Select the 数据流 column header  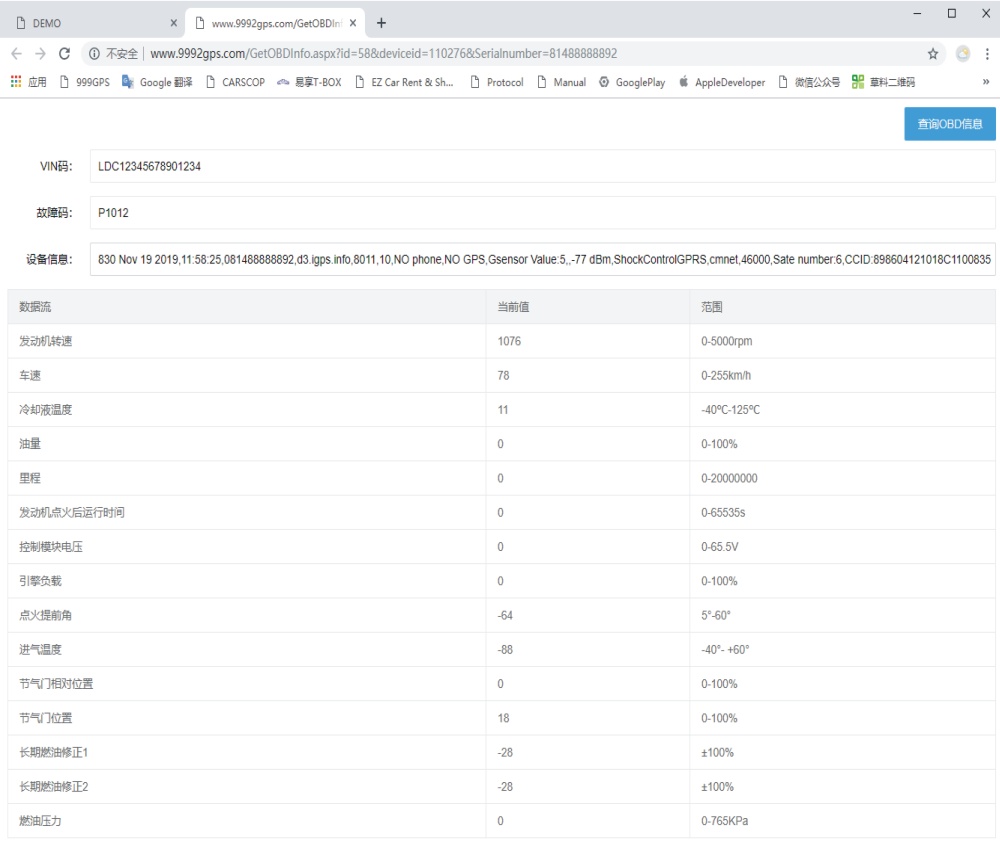tap(35, 307)
